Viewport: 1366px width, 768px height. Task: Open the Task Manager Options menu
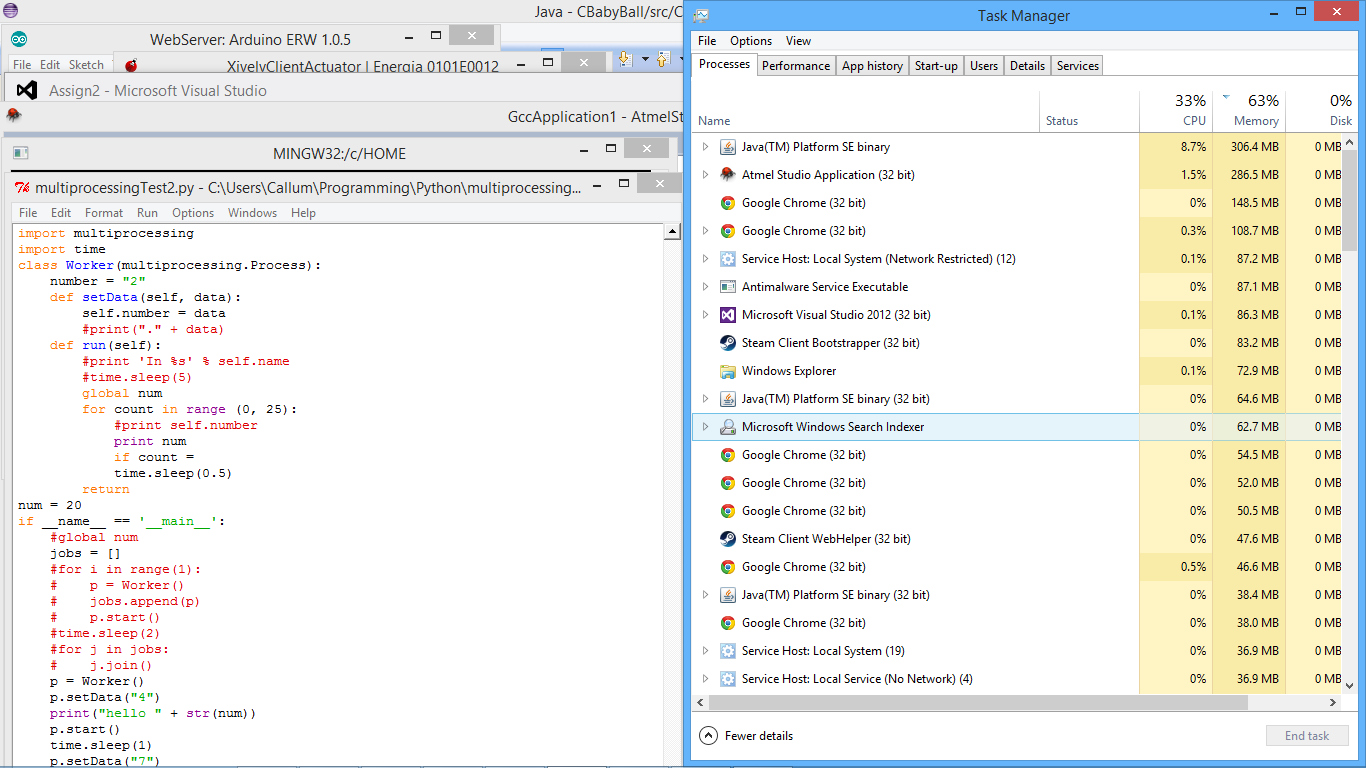click(751, 41)
